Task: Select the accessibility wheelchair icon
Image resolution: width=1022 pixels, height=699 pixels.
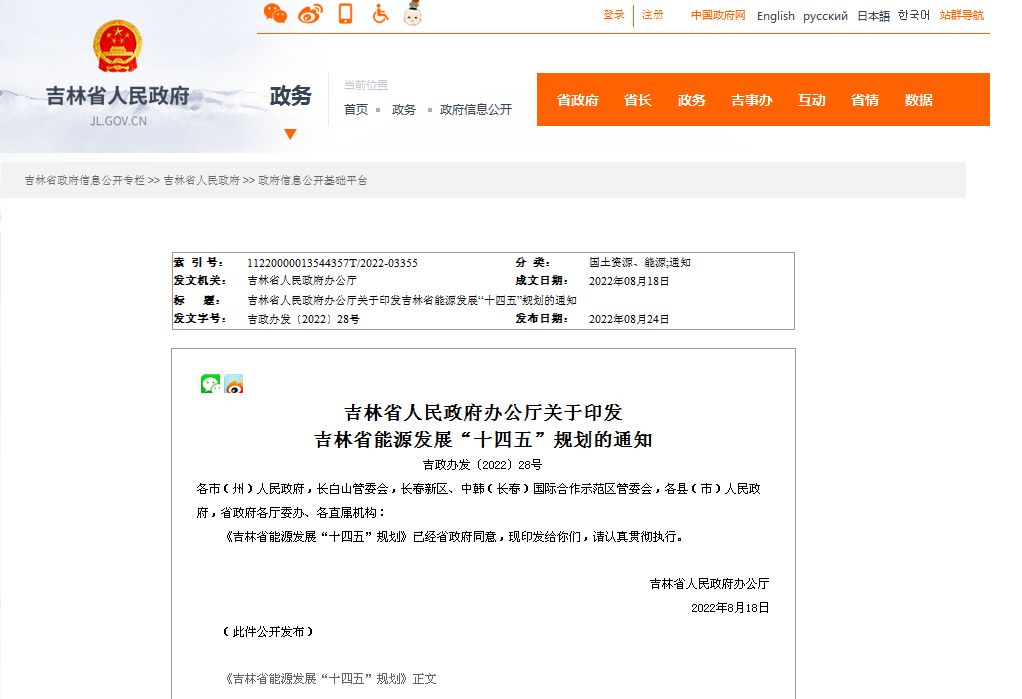Action: (x=379, y=14)
